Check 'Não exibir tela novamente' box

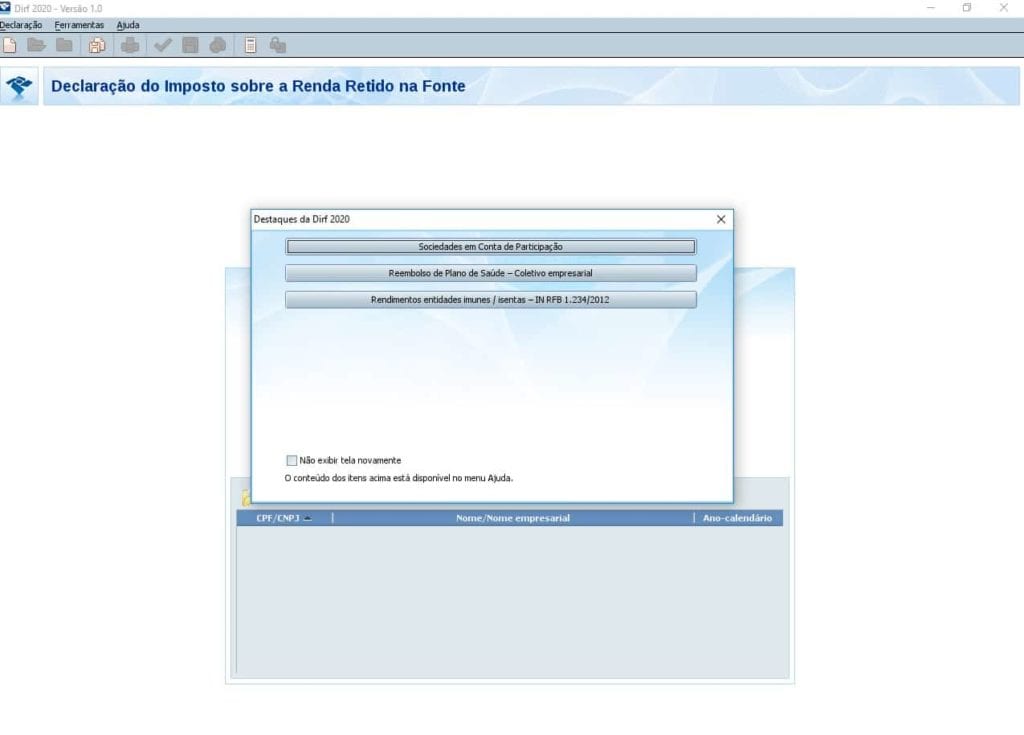tap(292, 461)
